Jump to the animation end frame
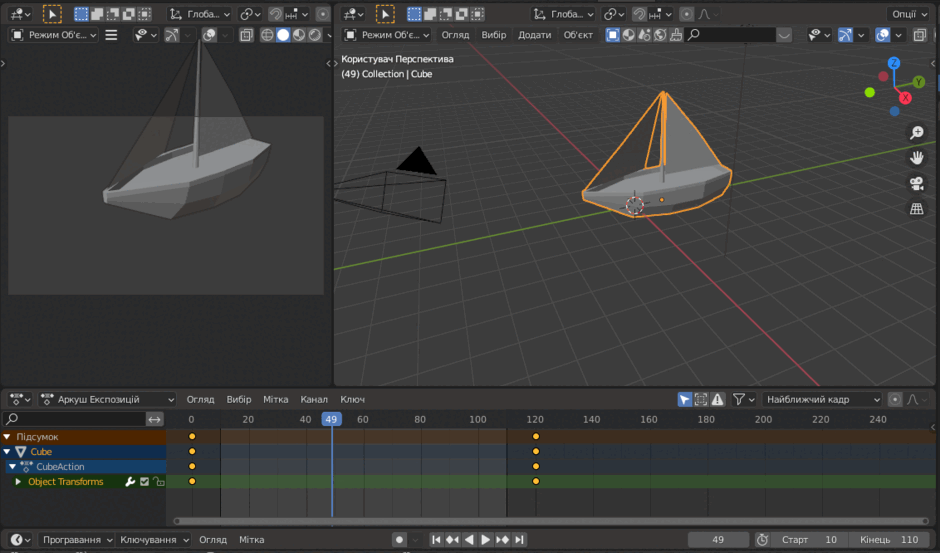Image resolution: width=940 pixels, height=553 pixels. click(x=519, y=540)
